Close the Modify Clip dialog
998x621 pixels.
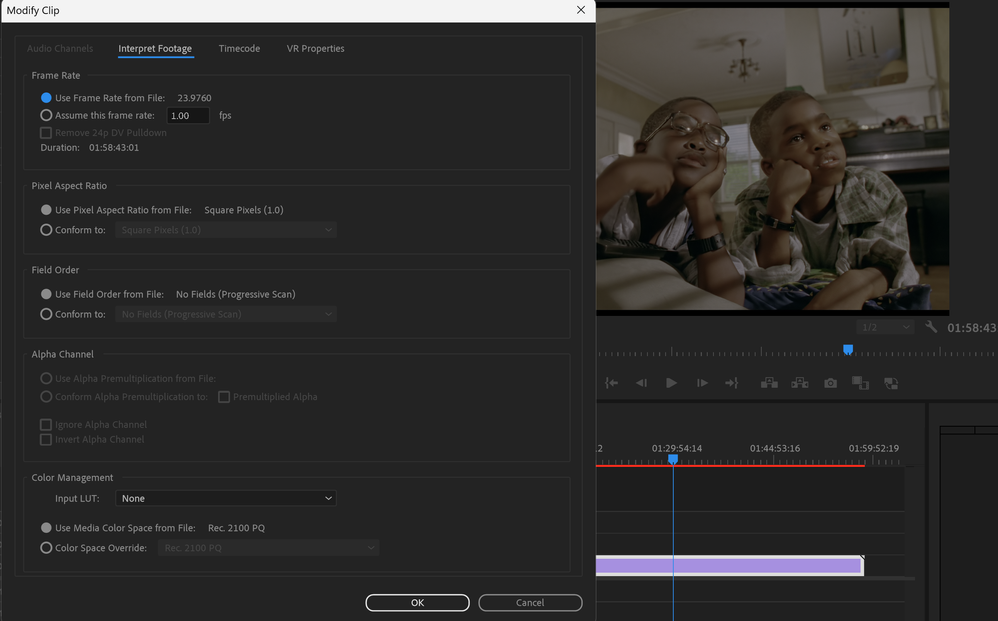(x=580, y=10)
